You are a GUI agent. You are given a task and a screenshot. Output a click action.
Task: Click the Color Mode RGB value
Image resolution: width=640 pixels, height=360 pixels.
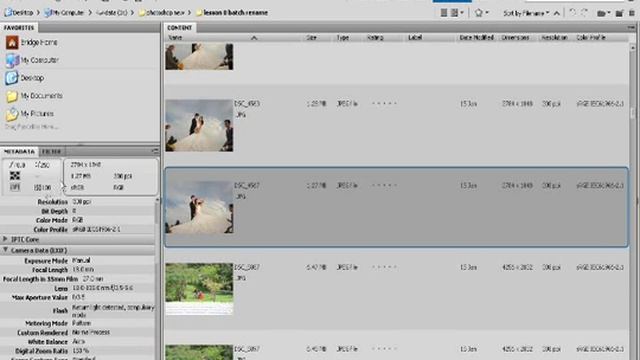(x=78, y=220)
